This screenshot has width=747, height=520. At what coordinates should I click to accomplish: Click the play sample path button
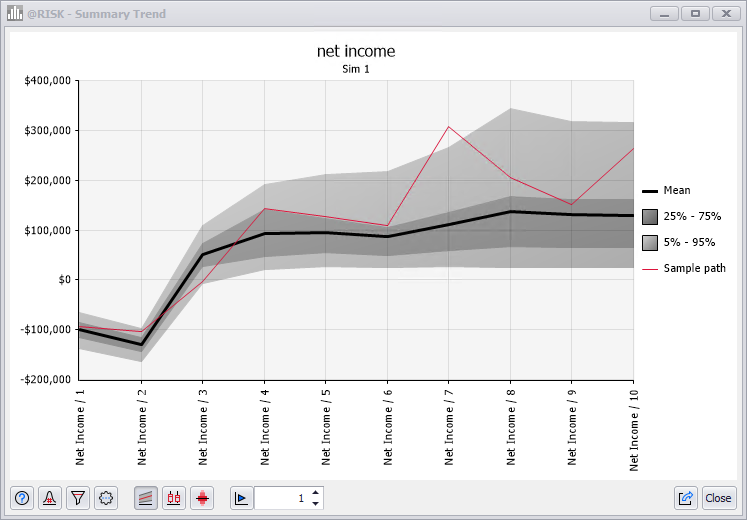pyautogui.click(x=242, y=498)
